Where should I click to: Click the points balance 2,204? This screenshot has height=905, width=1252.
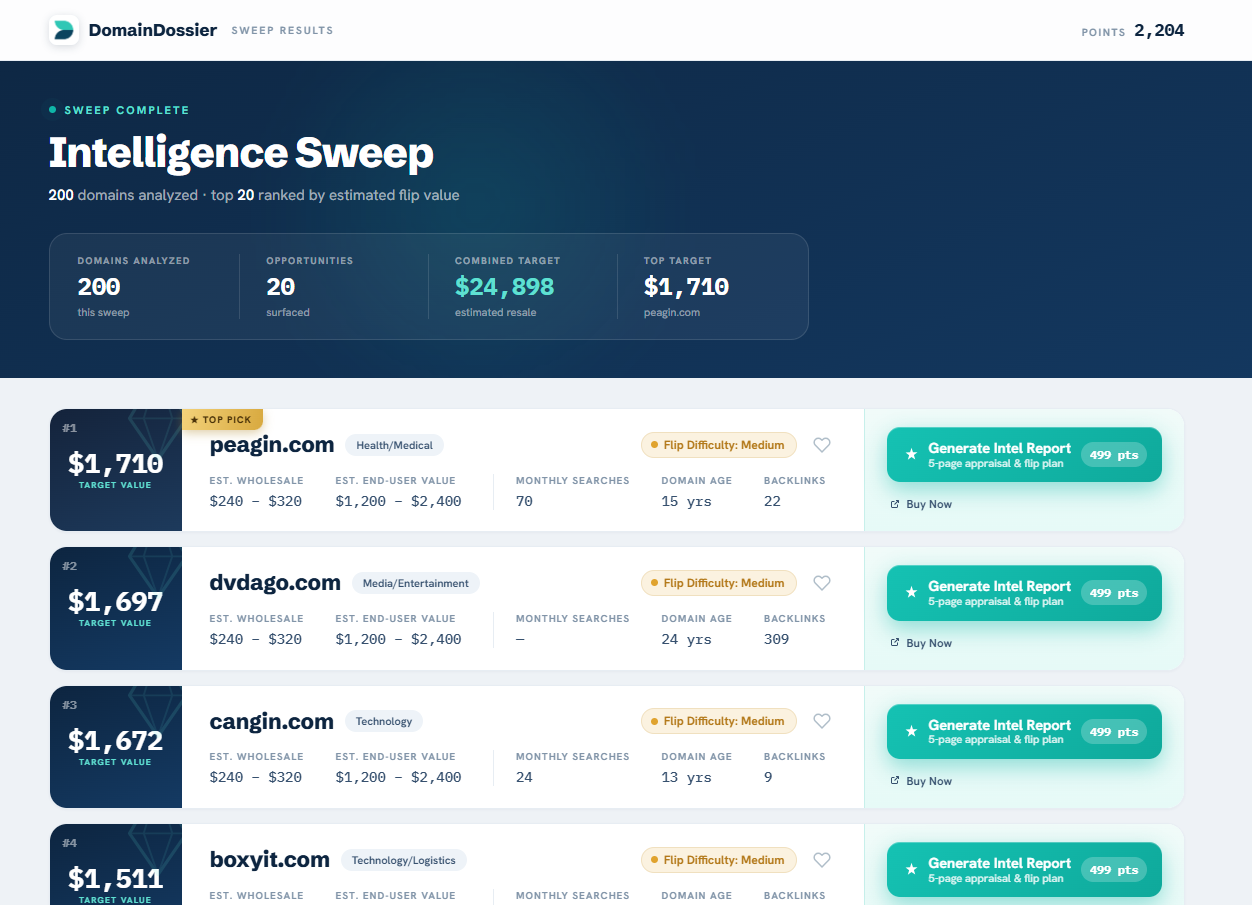pyautogui.click(x=1159, y=31)
